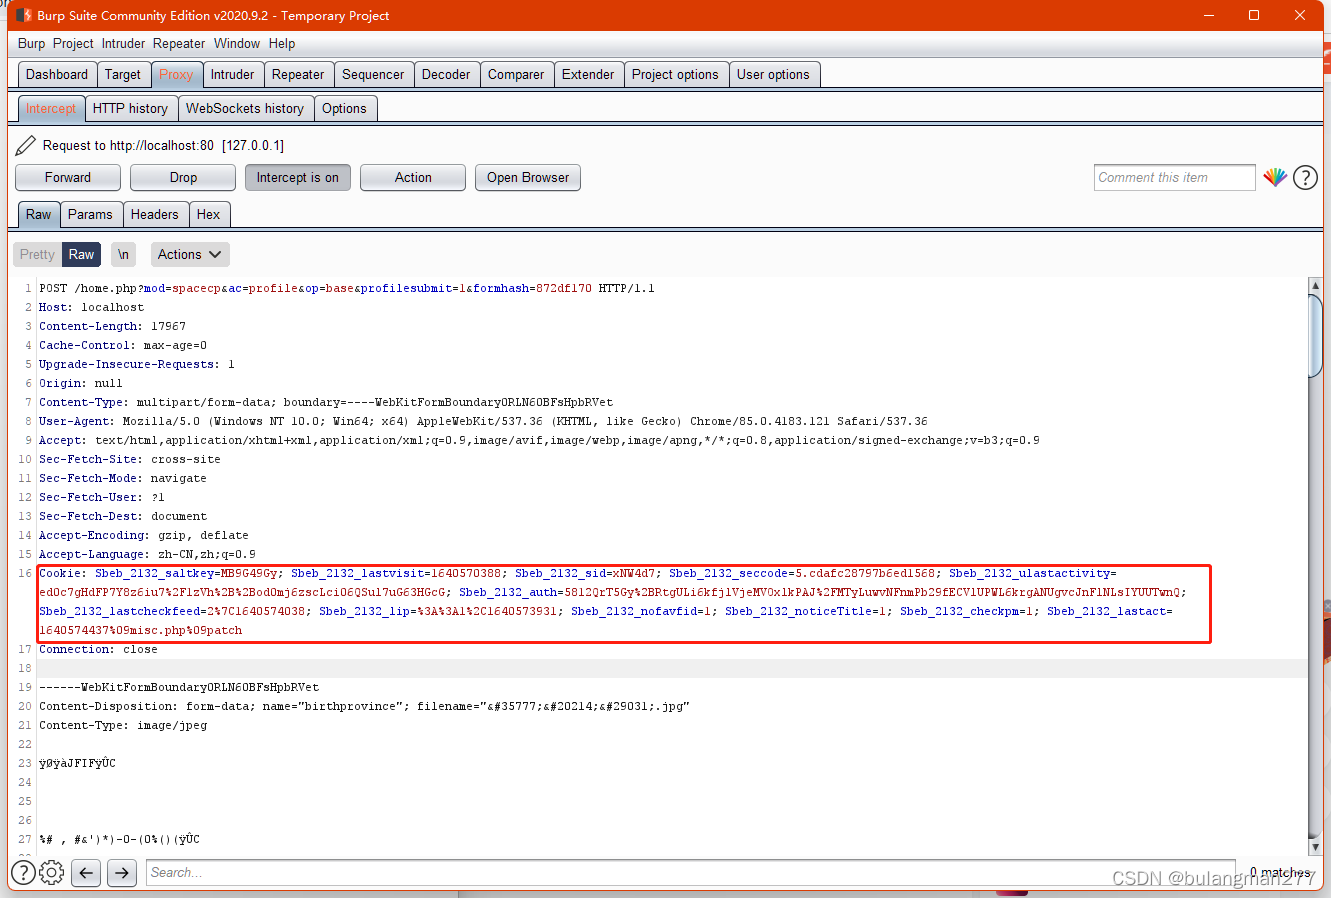Open search settings gear icon
Image resolution: width=1331 pixels, height=898 pixels.
click(x=52, y=872)
